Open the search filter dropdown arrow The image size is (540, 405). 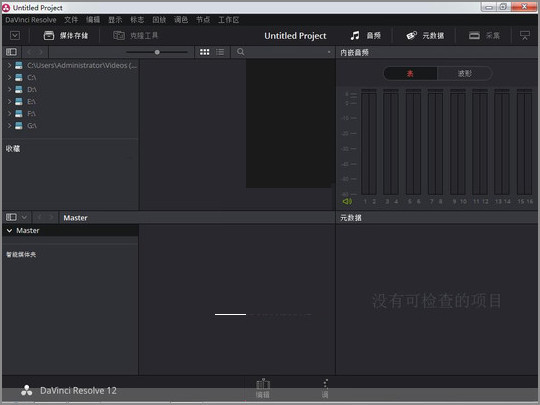tap(329, 52)
